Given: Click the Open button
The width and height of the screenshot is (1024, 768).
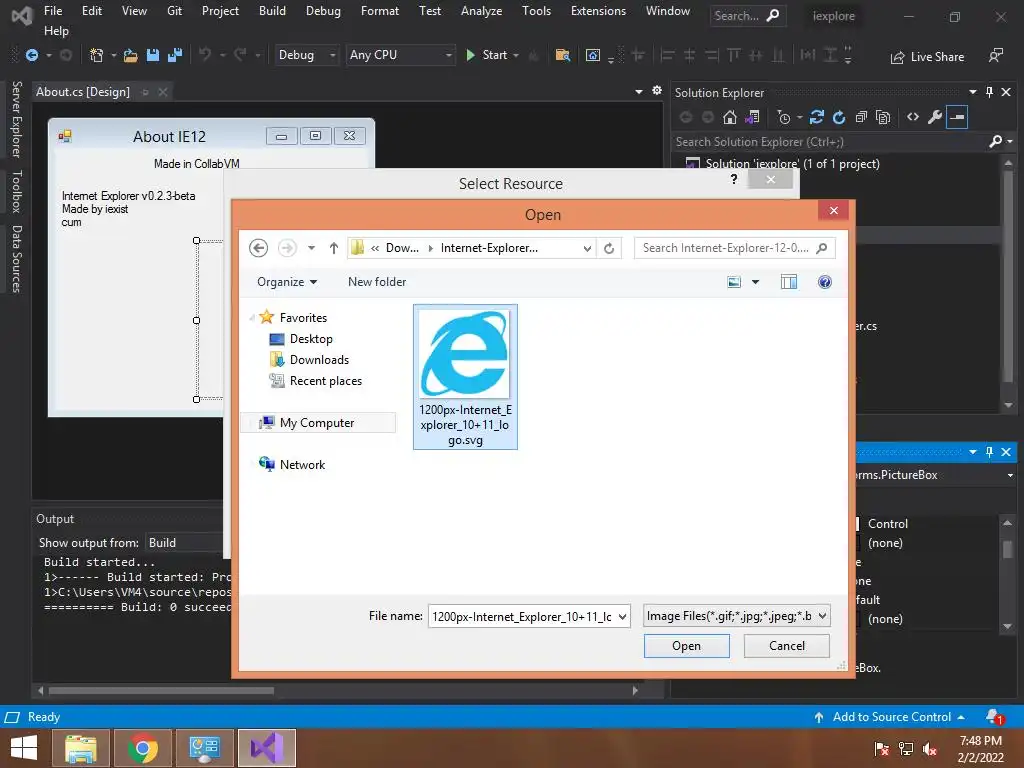Looking at the screenshot, I should click(x=686, y=646).
